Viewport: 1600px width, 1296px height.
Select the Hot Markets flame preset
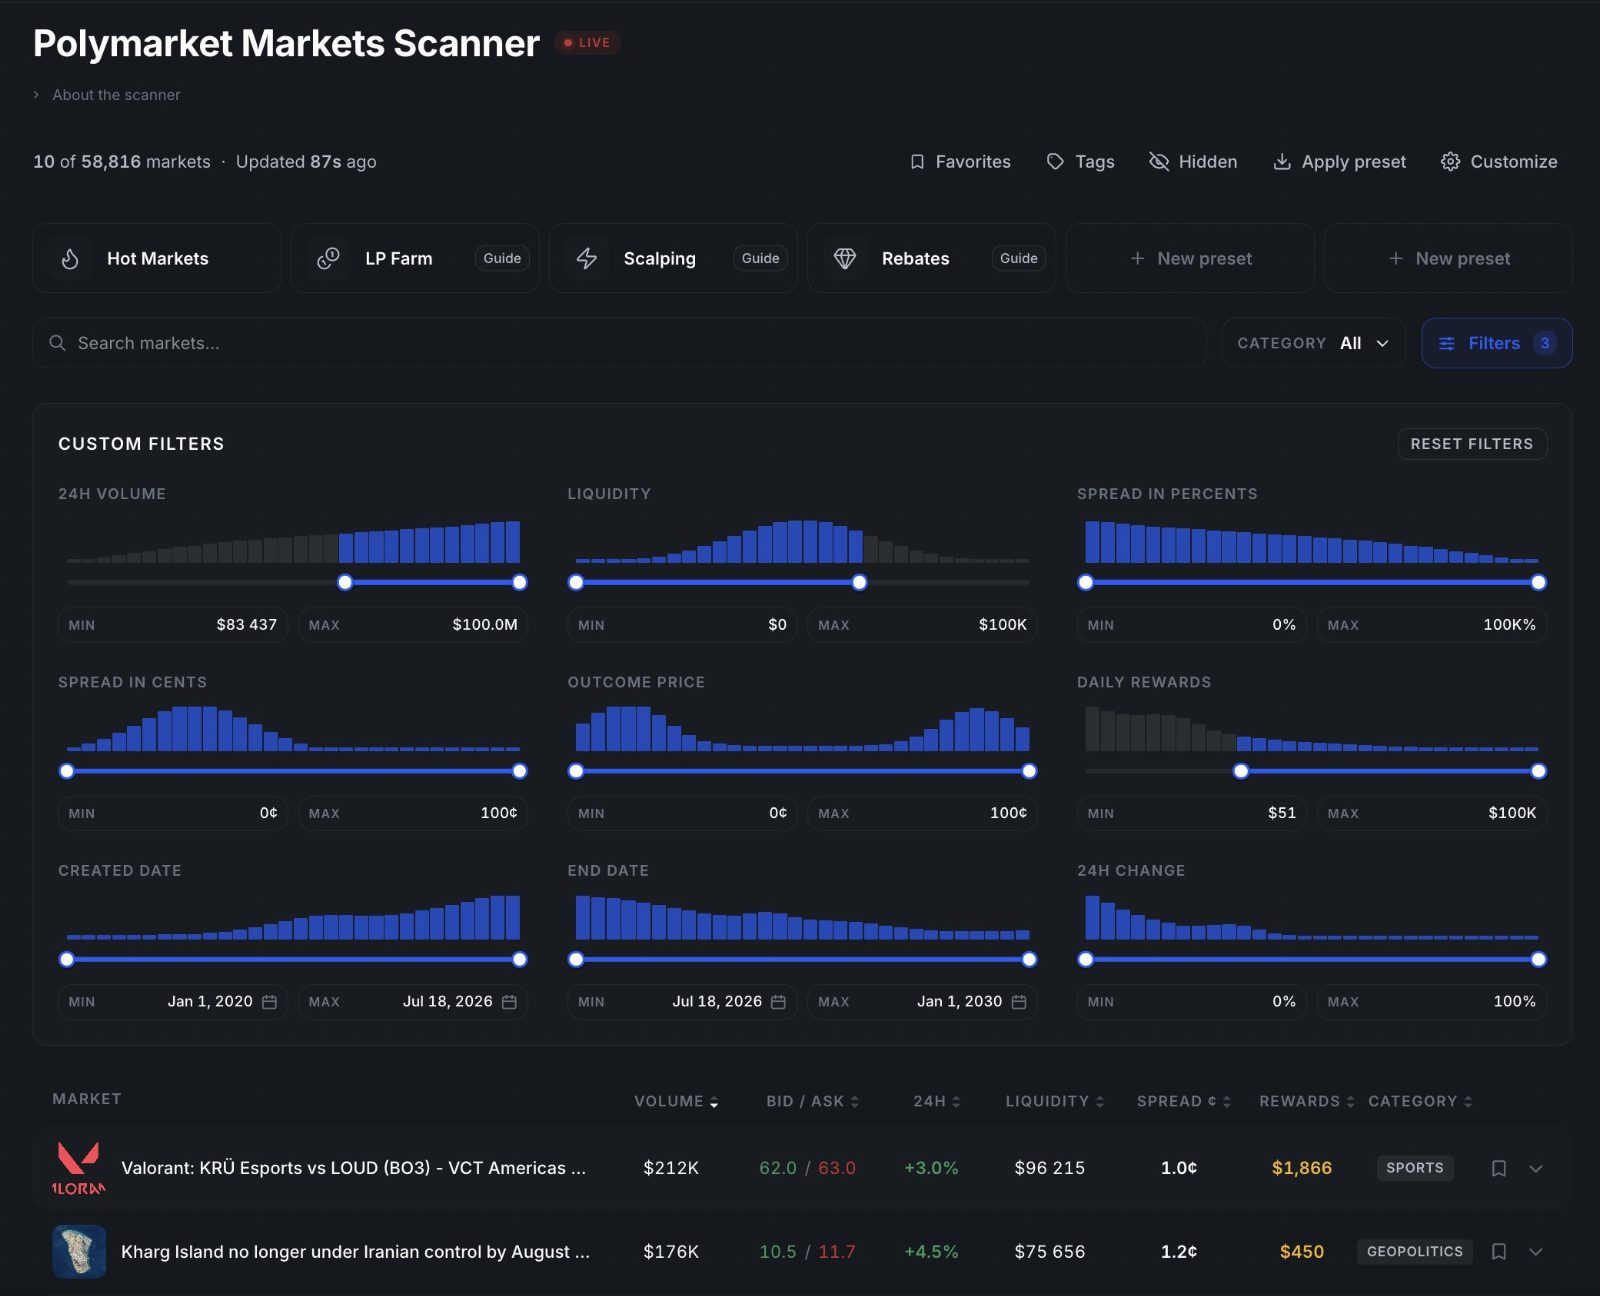click(157, 258)
